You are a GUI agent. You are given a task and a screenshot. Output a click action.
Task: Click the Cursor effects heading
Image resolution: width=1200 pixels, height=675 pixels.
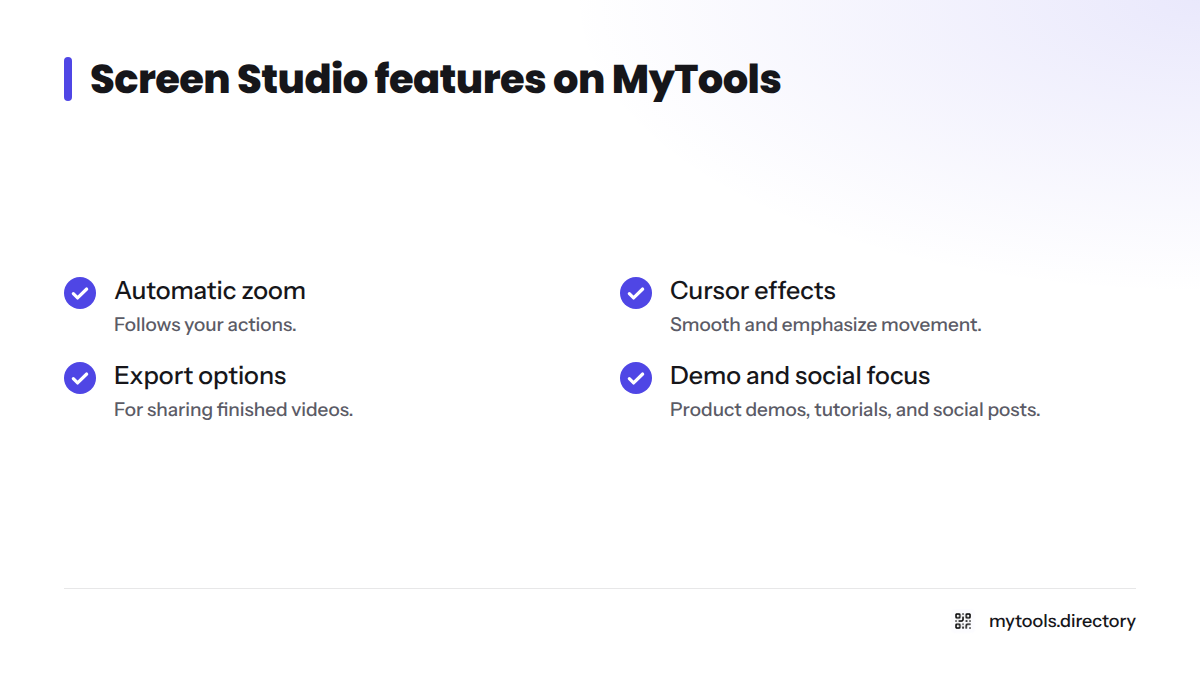pyautogui.click(x=753, y=291)
